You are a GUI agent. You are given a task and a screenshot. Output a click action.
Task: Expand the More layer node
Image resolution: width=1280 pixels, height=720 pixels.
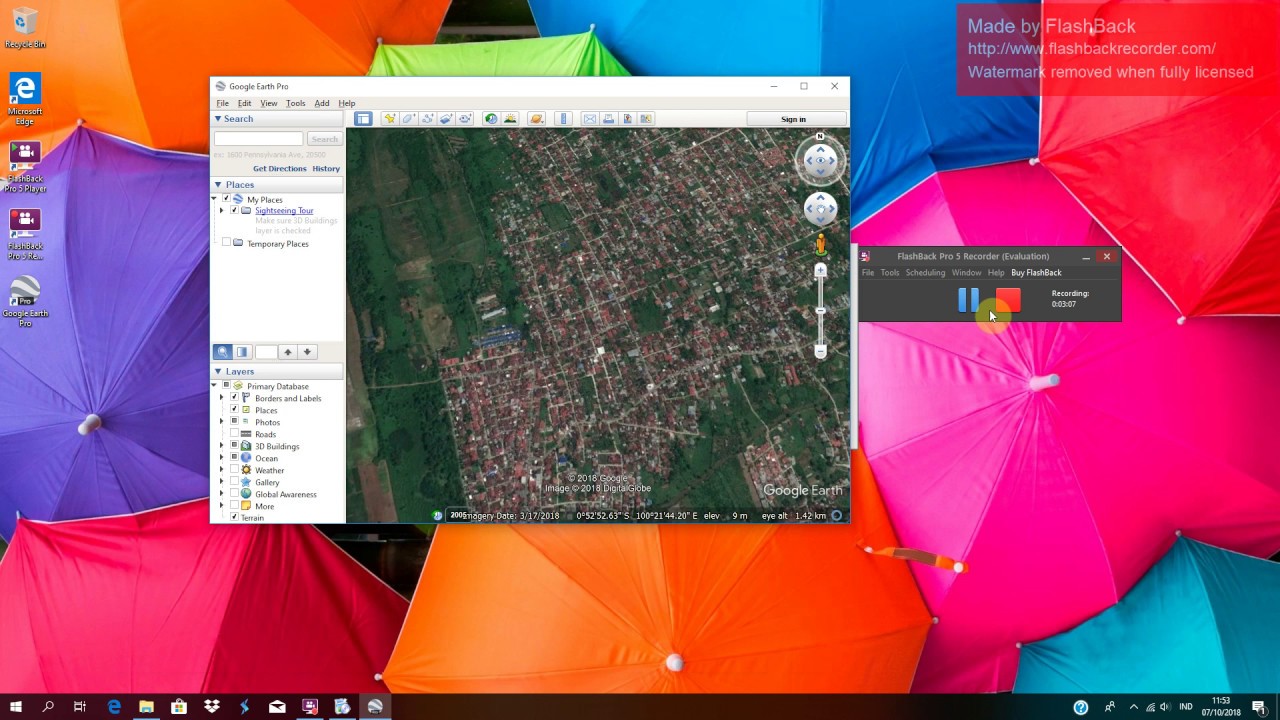tap(222, 506)
